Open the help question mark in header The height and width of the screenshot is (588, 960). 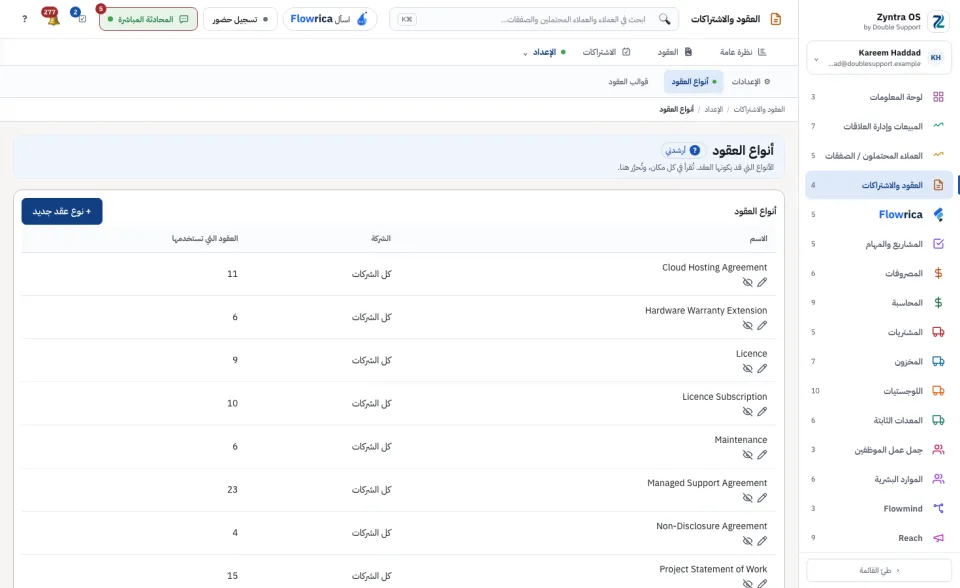click(x=24, y=19)
